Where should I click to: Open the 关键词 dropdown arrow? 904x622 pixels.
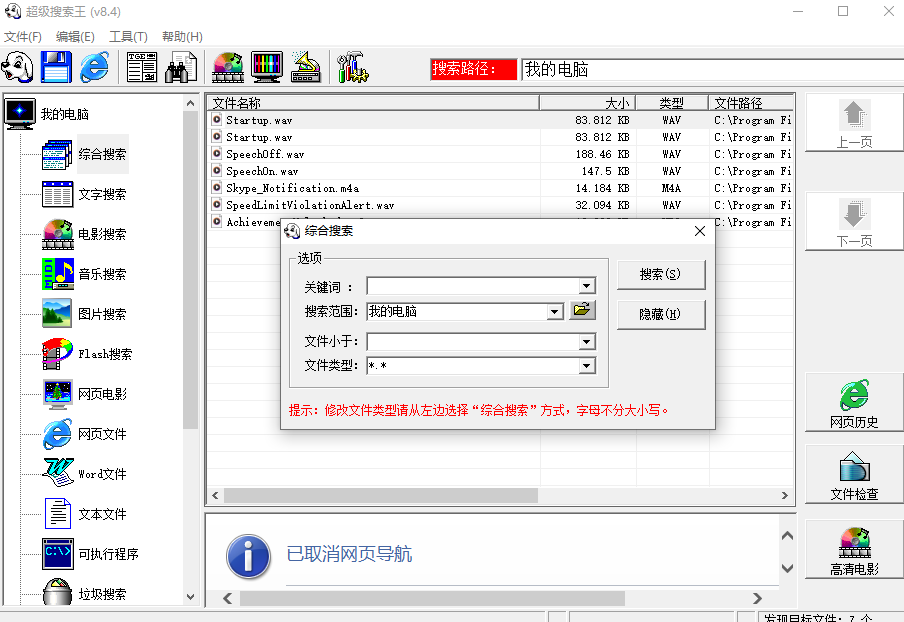587,286
